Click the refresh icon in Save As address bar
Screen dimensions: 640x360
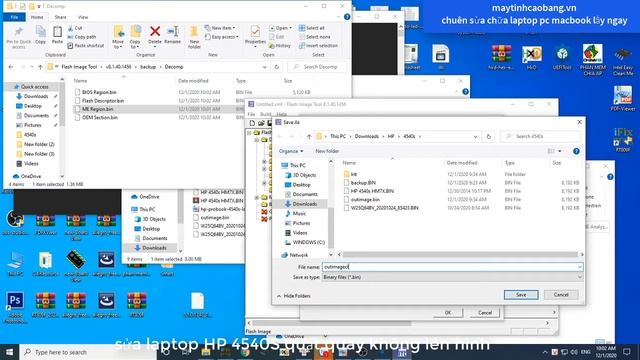(x=489, y=136)
